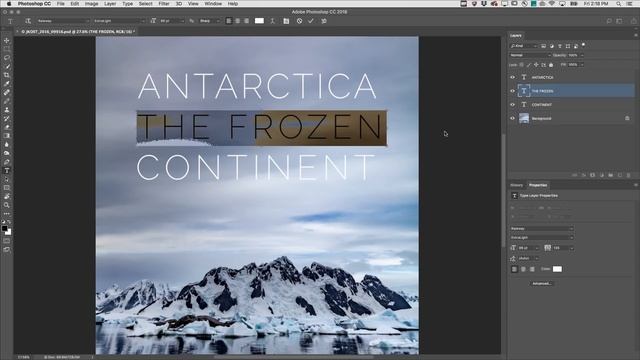640x360 pixels.
Task: Toggle layer filtering switch on or off
Action: [584, 45]
